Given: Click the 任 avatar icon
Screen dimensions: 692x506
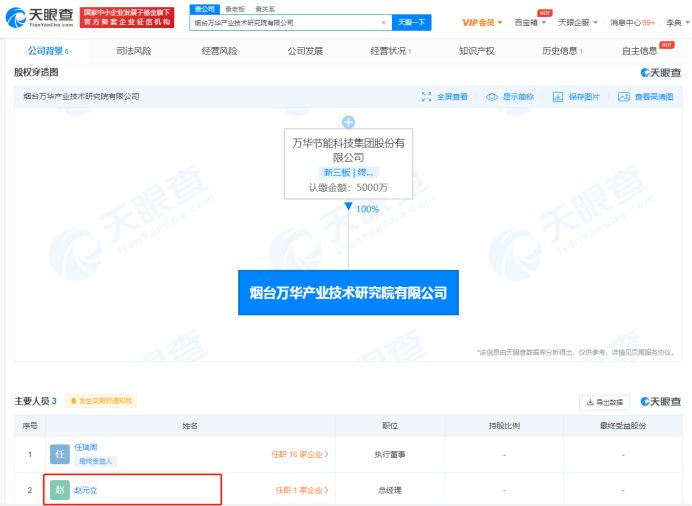Looking at the screenshot, I should click(x=60, y=454).
